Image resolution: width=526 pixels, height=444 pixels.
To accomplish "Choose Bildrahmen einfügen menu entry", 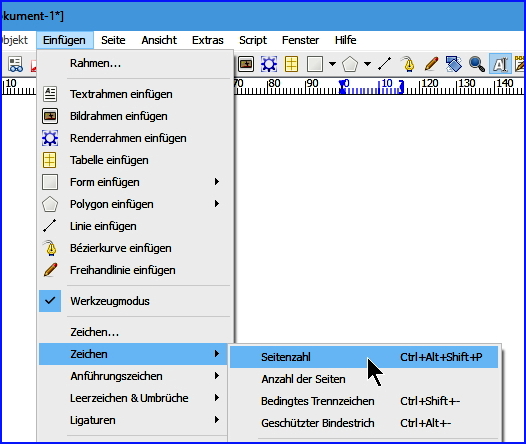I will (136, 116).
